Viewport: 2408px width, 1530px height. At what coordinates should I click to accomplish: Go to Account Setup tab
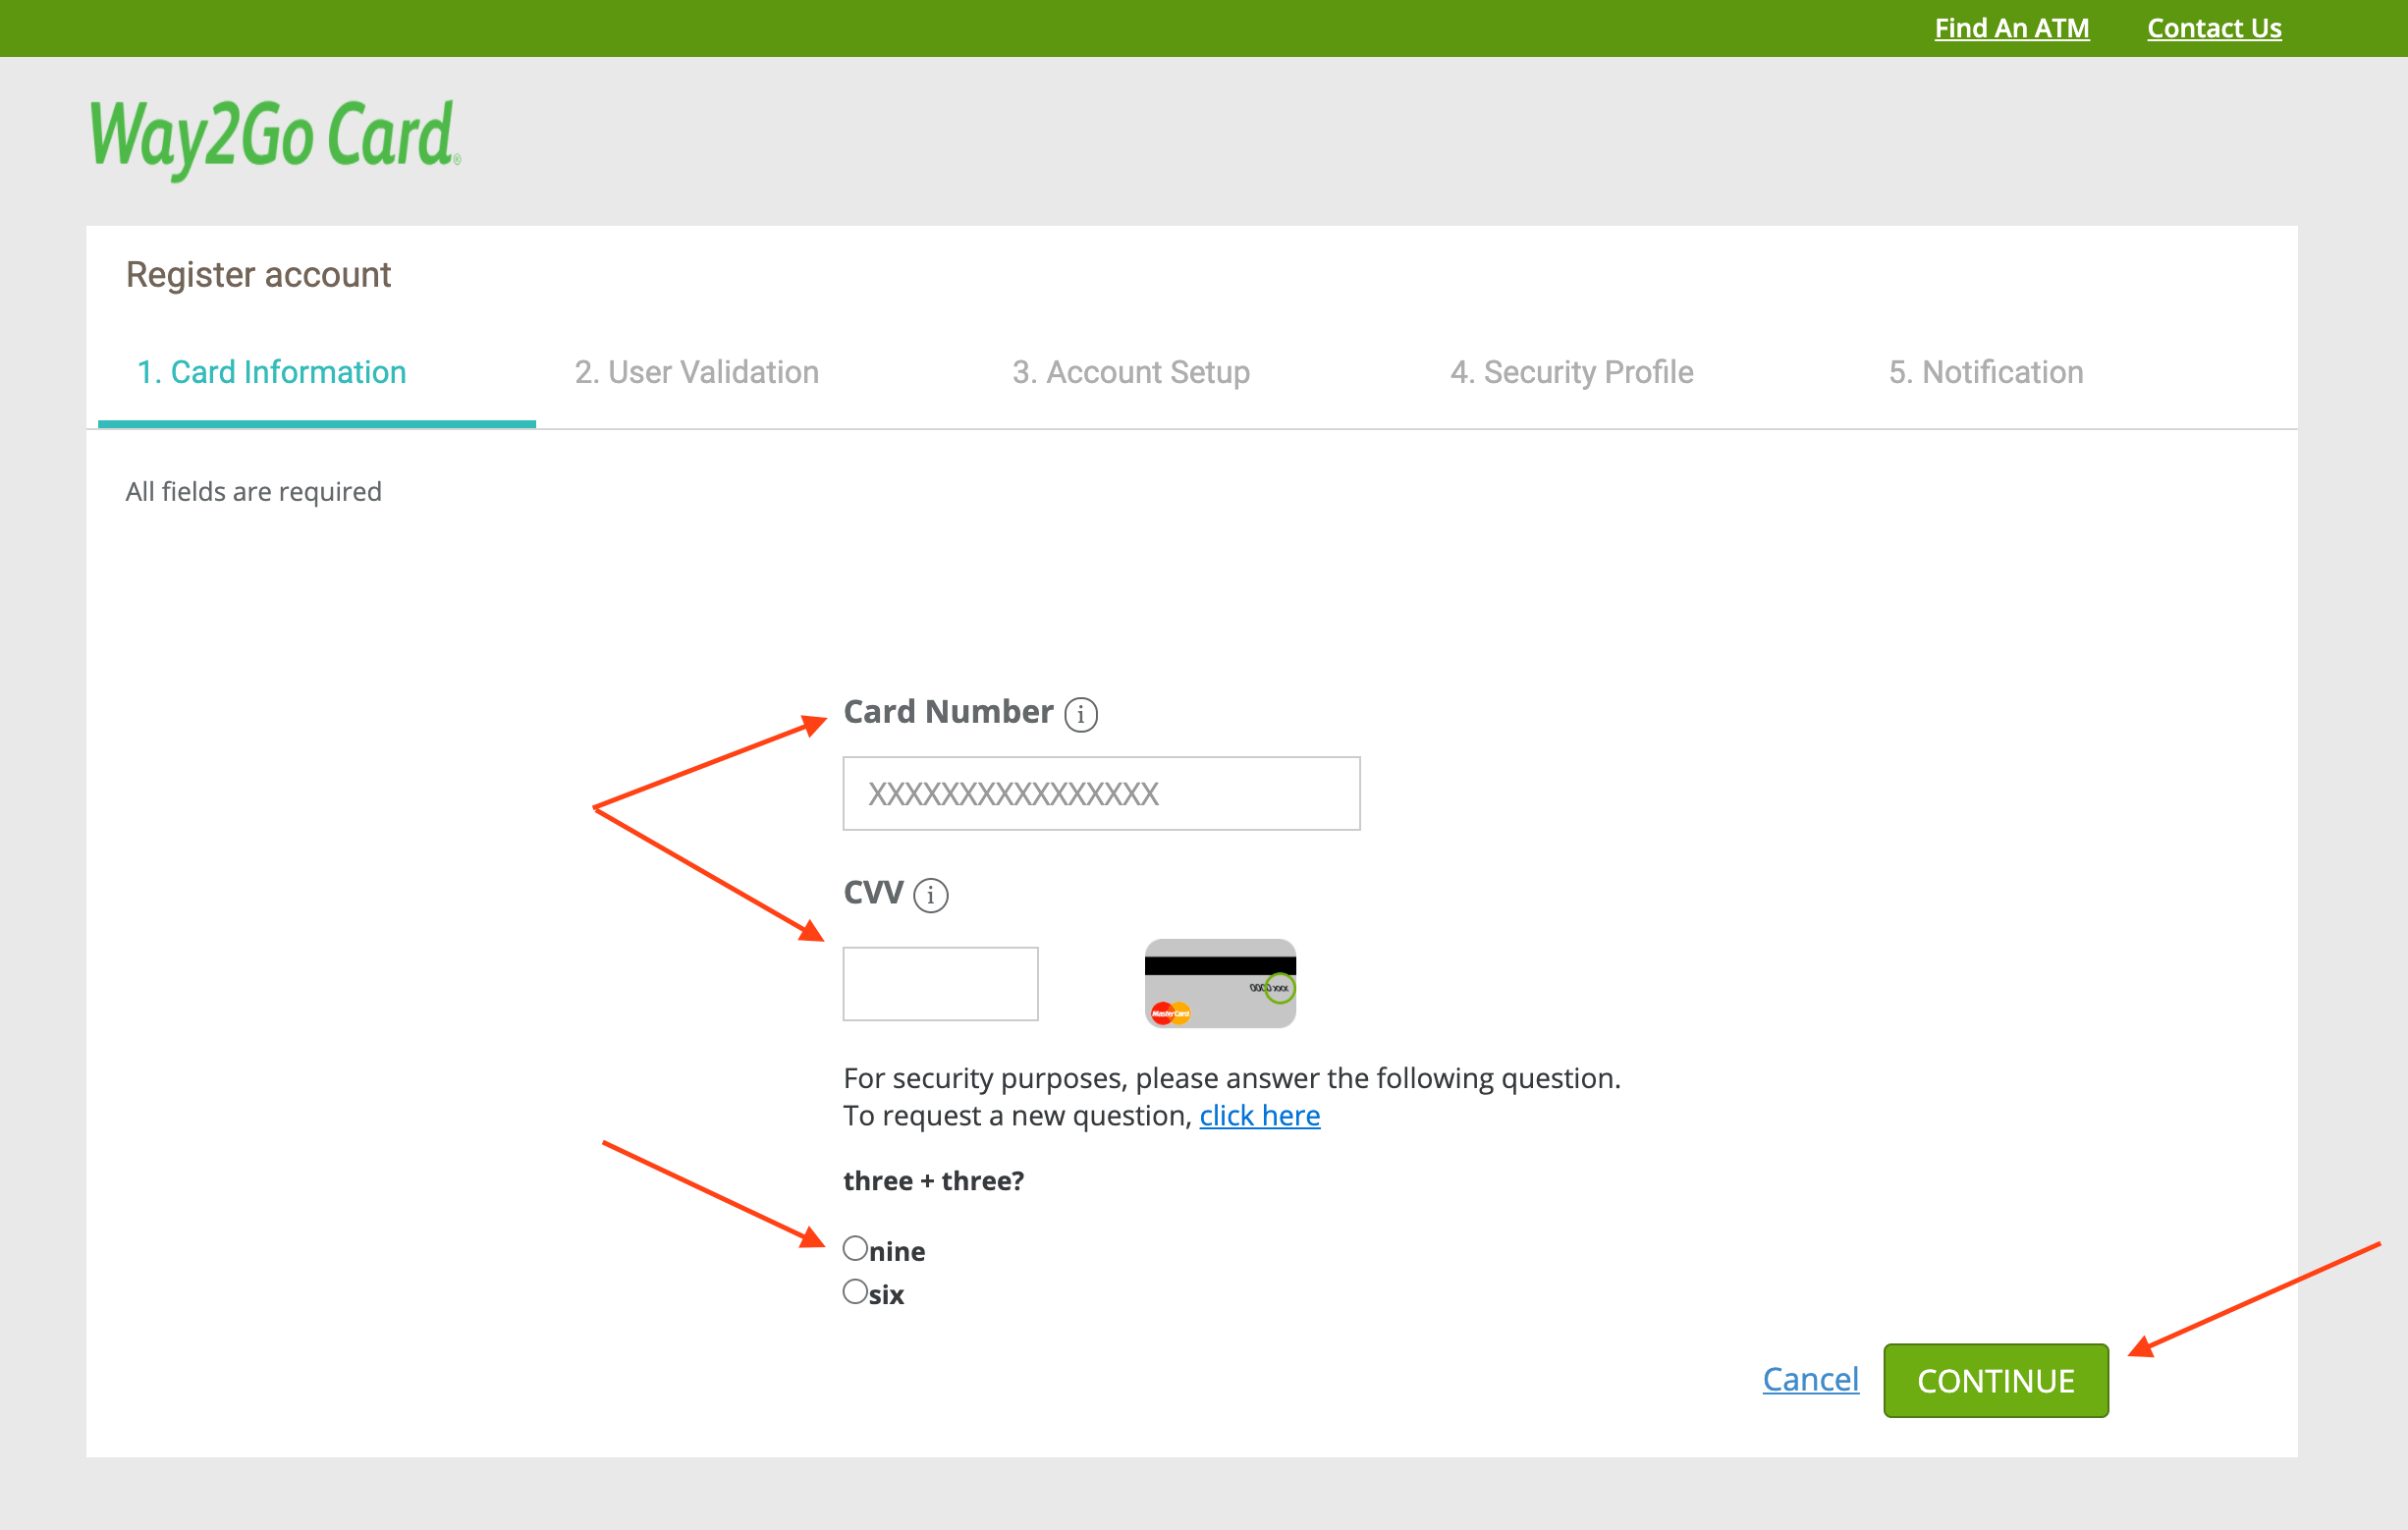pos(1130,372)
